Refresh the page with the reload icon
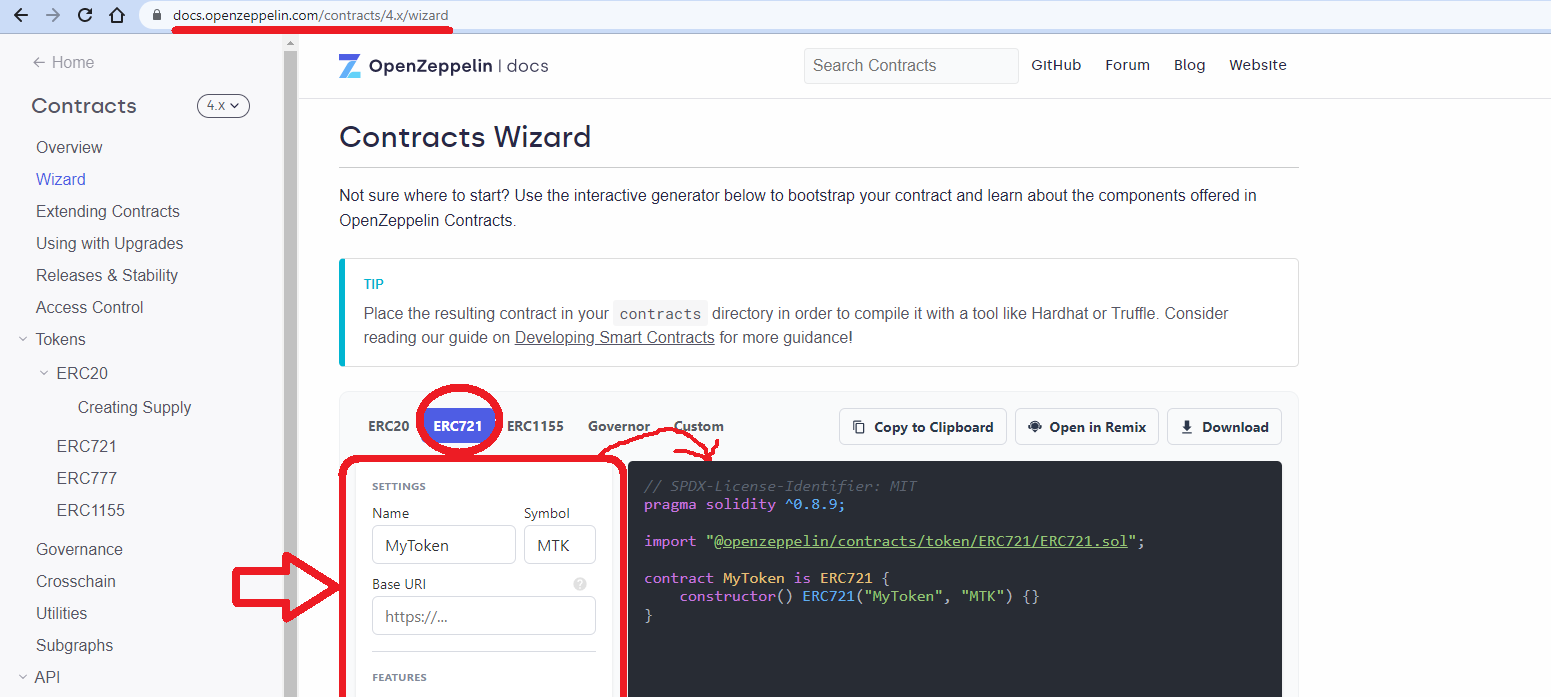This screenshot has height=697, width=1551. (x=85, y=15)
